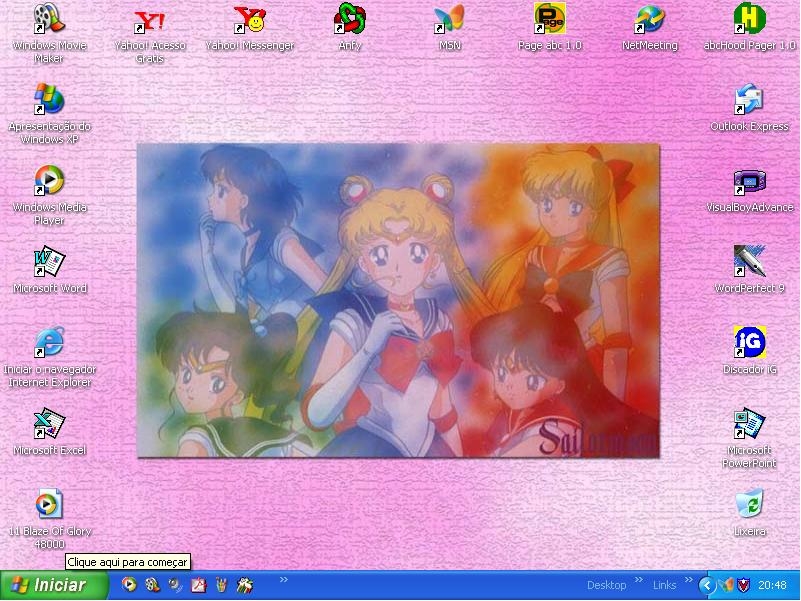Launch Discador iG desktop icon
This screenshot has height=601, width=801.
(749, 342)
